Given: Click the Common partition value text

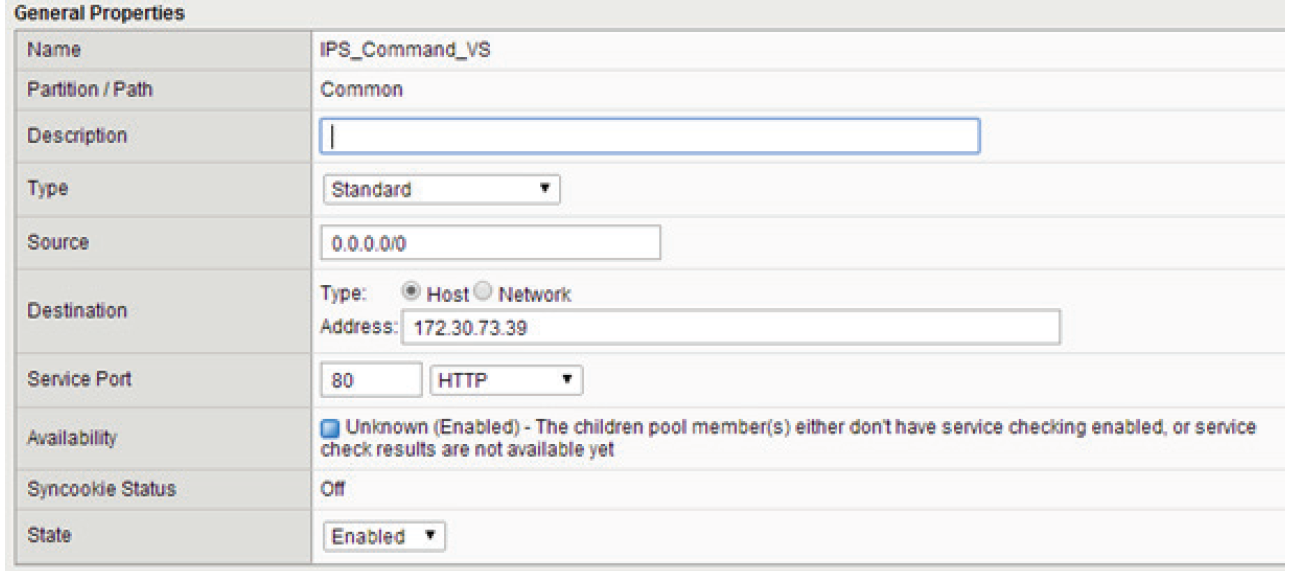Looking at the screenshot, I should (x=362, y=89).
